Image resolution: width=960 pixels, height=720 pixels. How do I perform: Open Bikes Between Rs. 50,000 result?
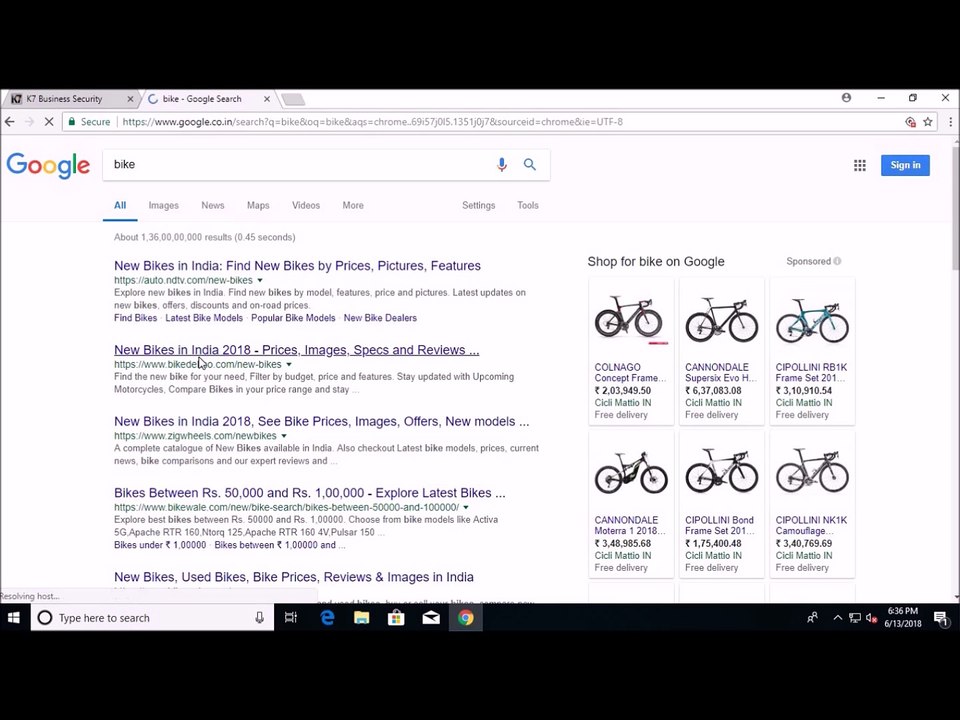pyautogui.click(x=310, y=493)
